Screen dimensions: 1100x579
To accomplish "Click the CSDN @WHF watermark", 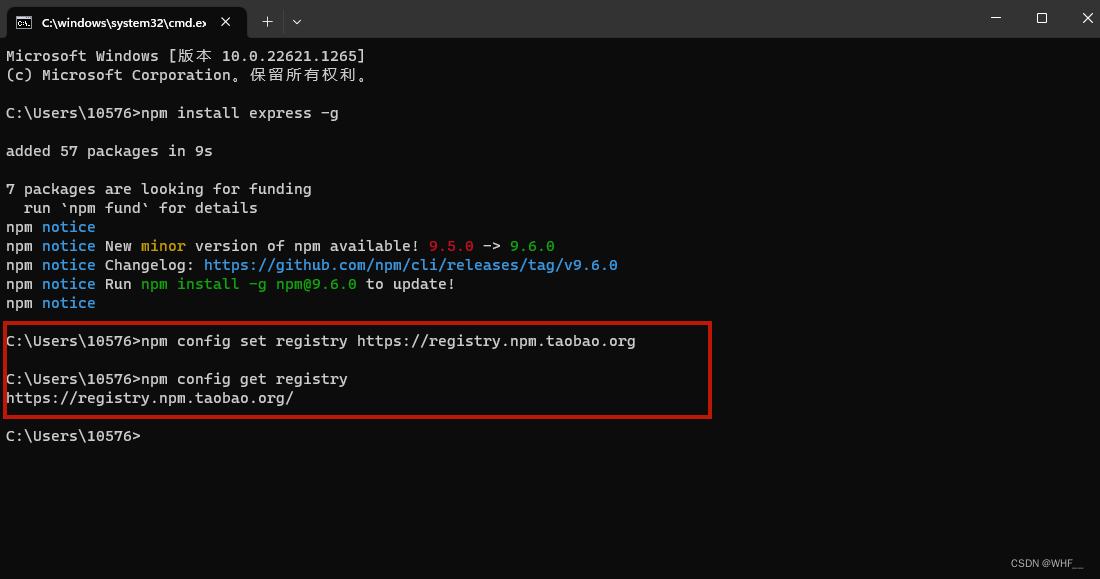I will (x=1047, y=564).
